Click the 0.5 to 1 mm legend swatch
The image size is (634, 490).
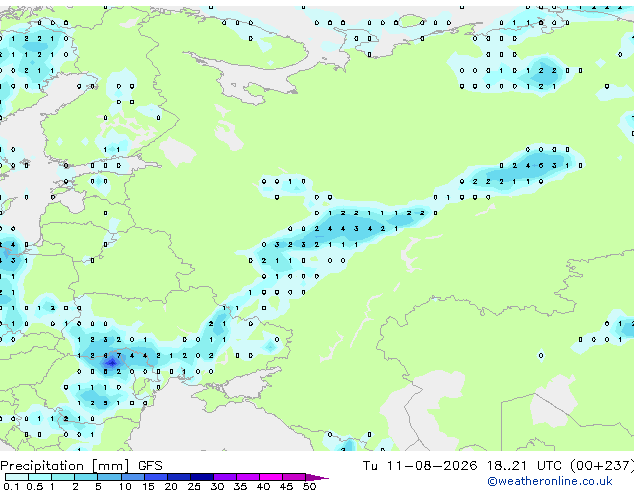click(40, 477)
